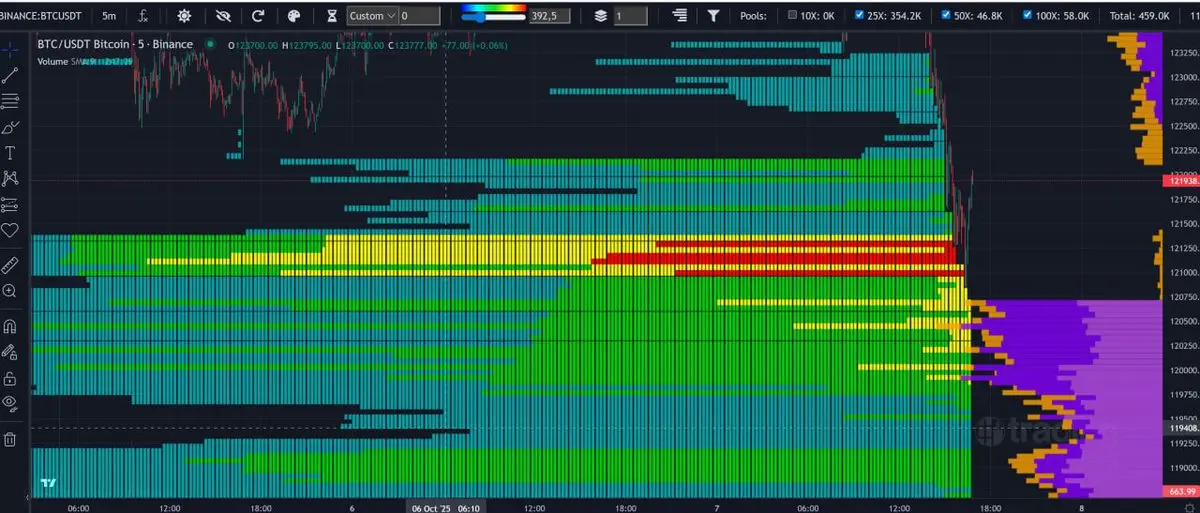Screen dimensions: 1200x513
Task: Open the prediction and measurement tools
Action: click(10, 205)
